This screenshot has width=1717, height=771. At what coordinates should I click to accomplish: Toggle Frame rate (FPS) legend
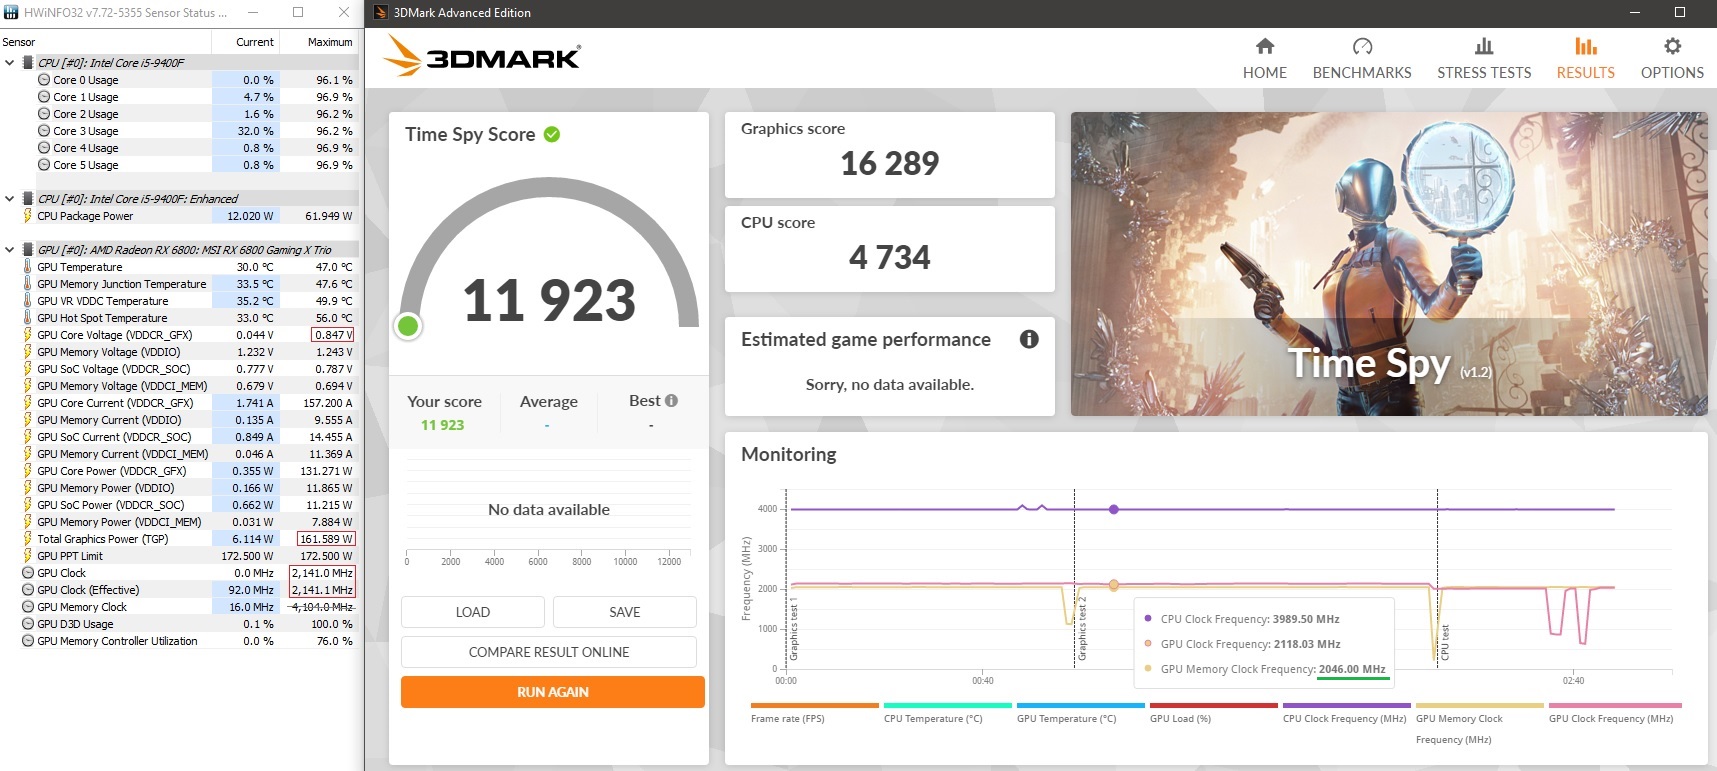(814, 712)
